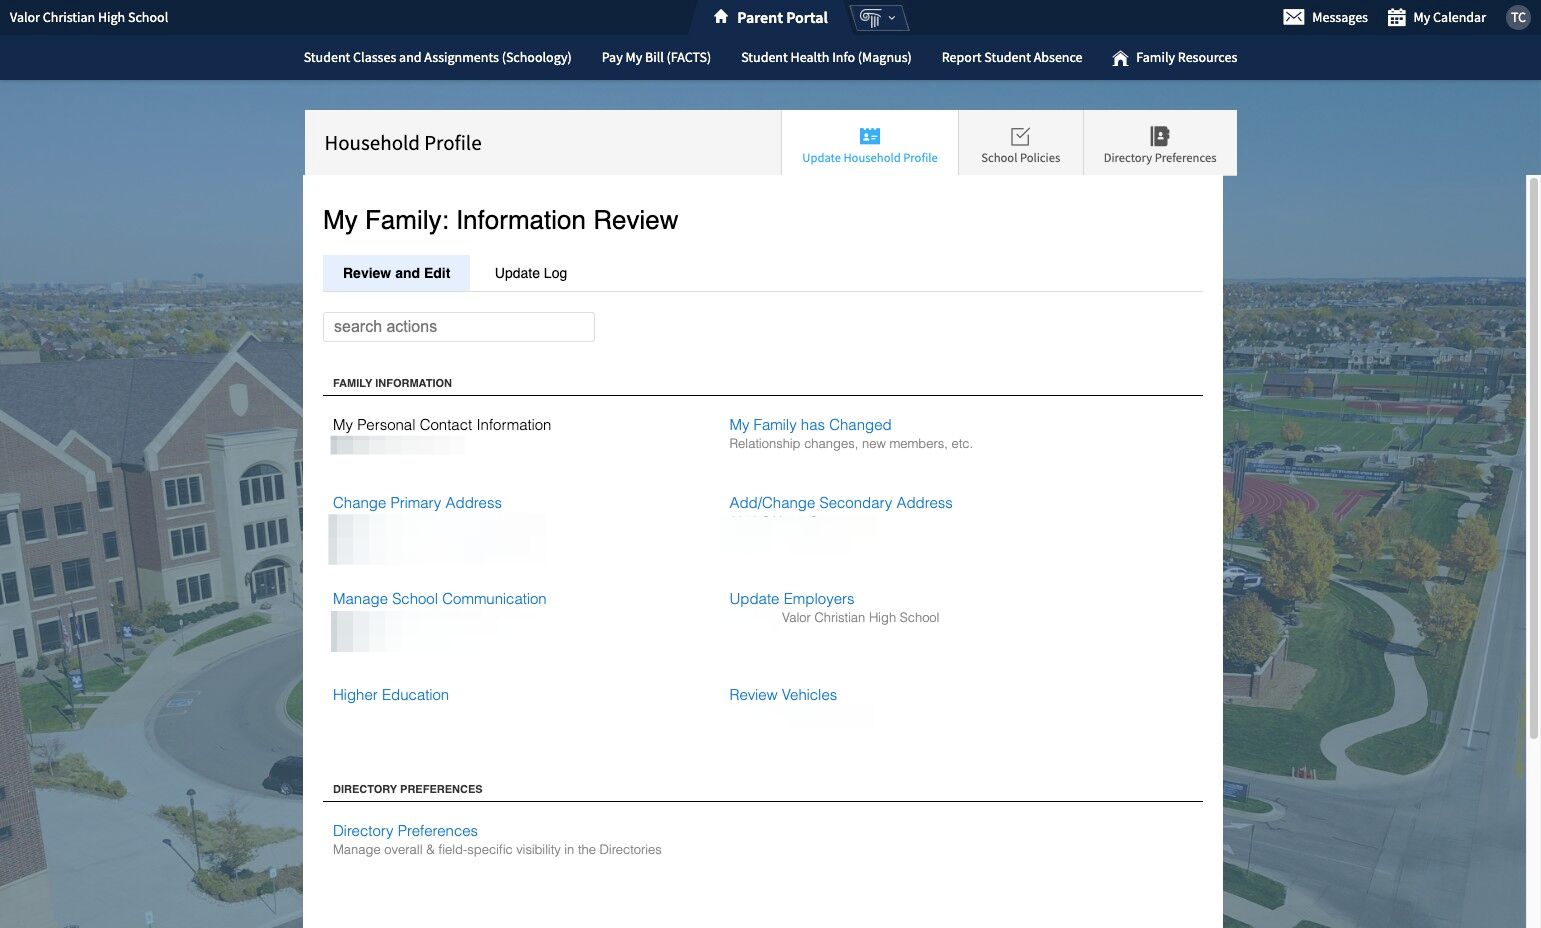Screen dimensions: 1541x928
Task: Open the Review Vehicles link
Action: pyautogui.click(x=783, y=695)
